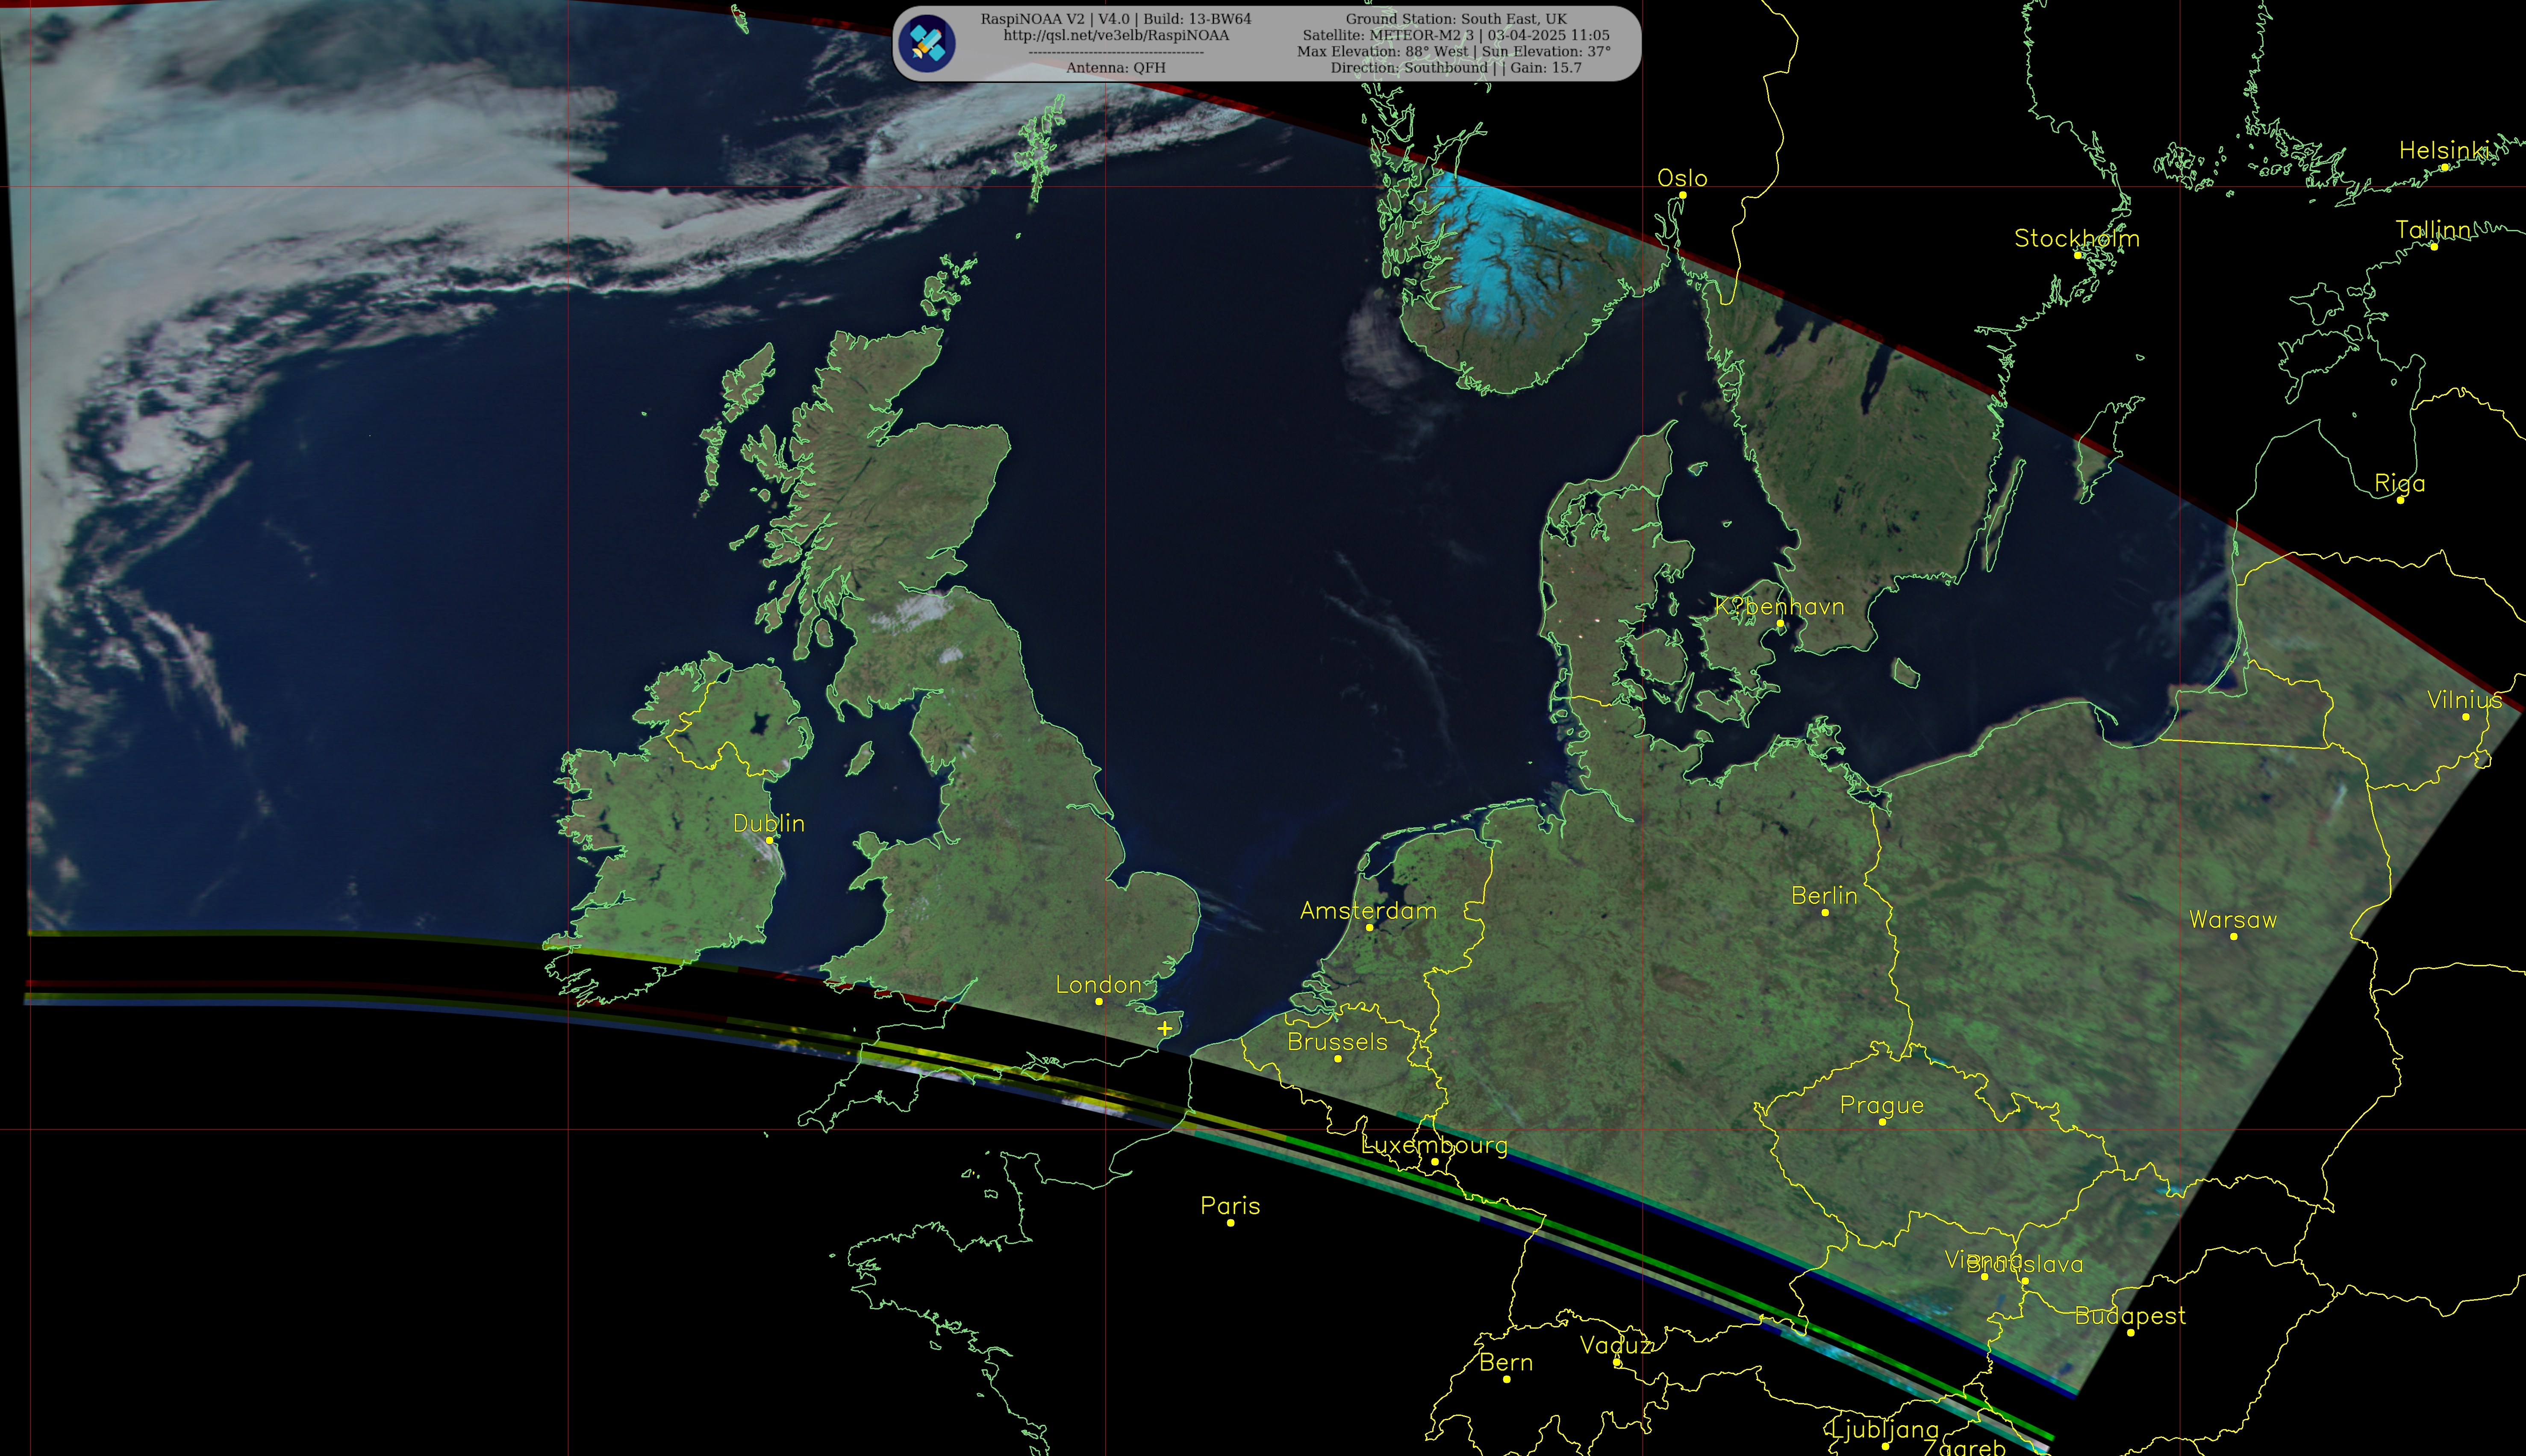Open the qsl.net RaspiNOAA URL text
2526x1456 pixels.
coord(1116,35)
